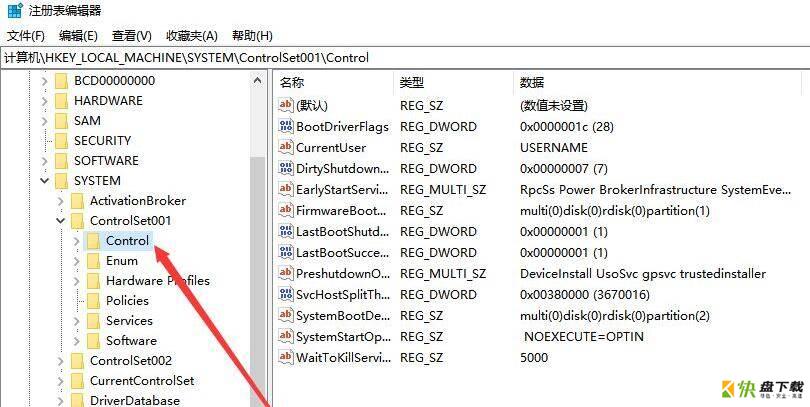Select the BCD00000000 folder icon
Viewport: 810px width, 407px height.
61,81
